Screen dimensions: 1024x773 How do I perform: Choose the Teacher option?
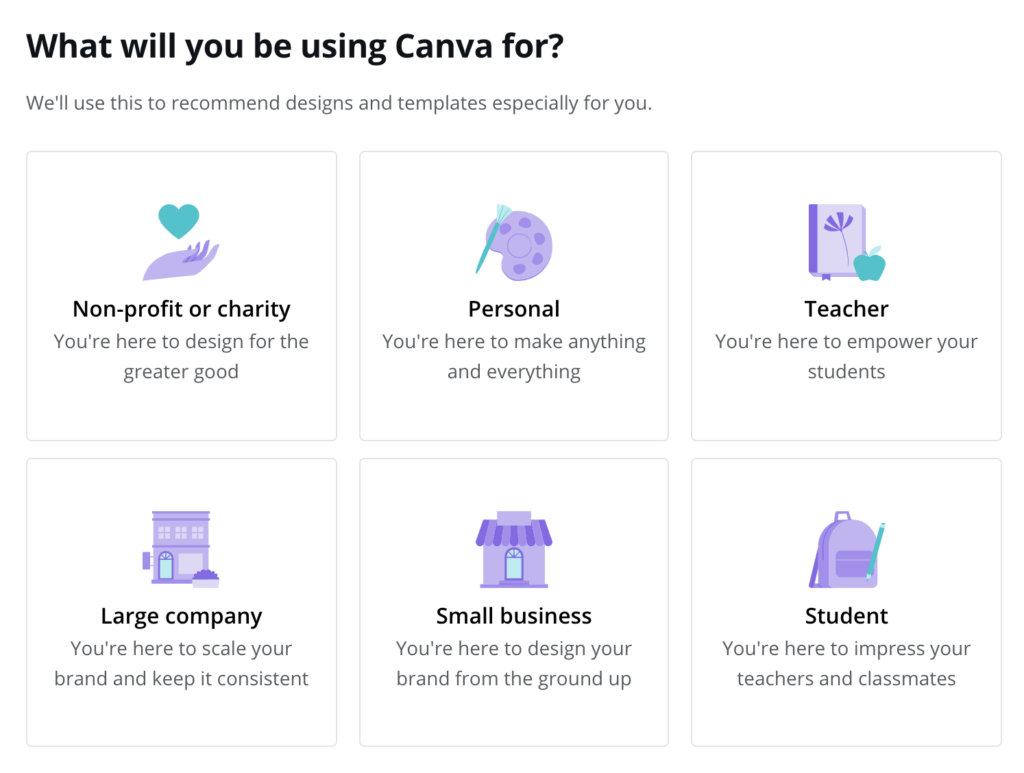tap(846, 295)
